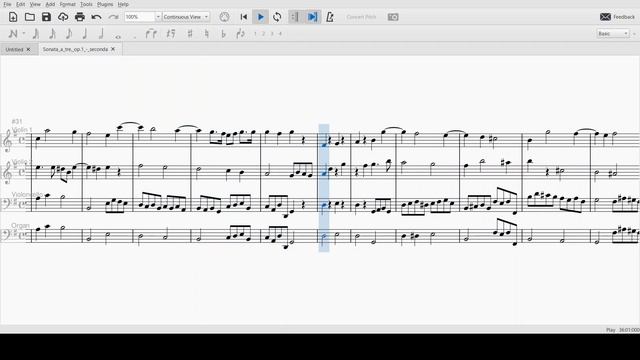
Task: Rewind playback to start position
Action: click(244, 17)
